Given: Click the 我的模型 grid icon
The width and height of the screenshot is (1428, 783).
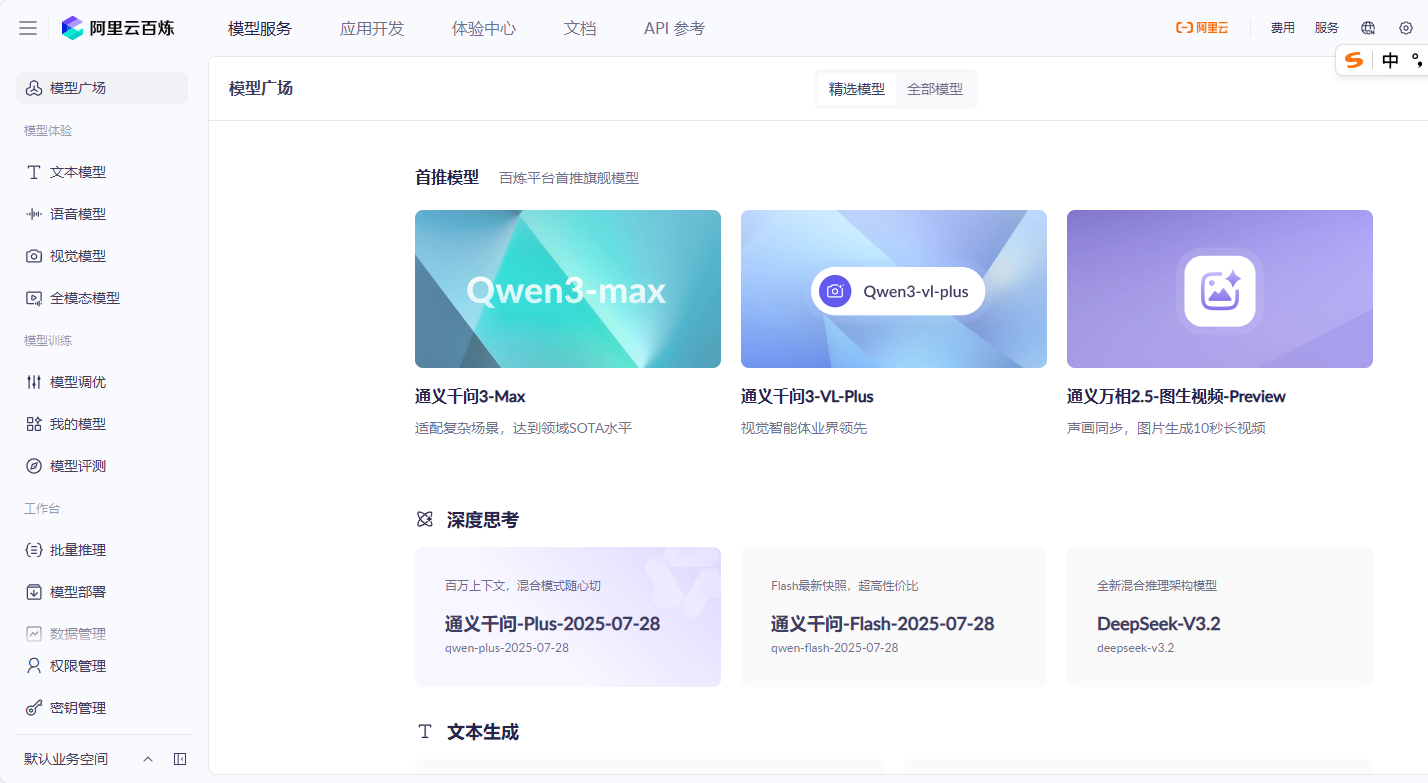Looking at the screenshot, I should [33, 424].
